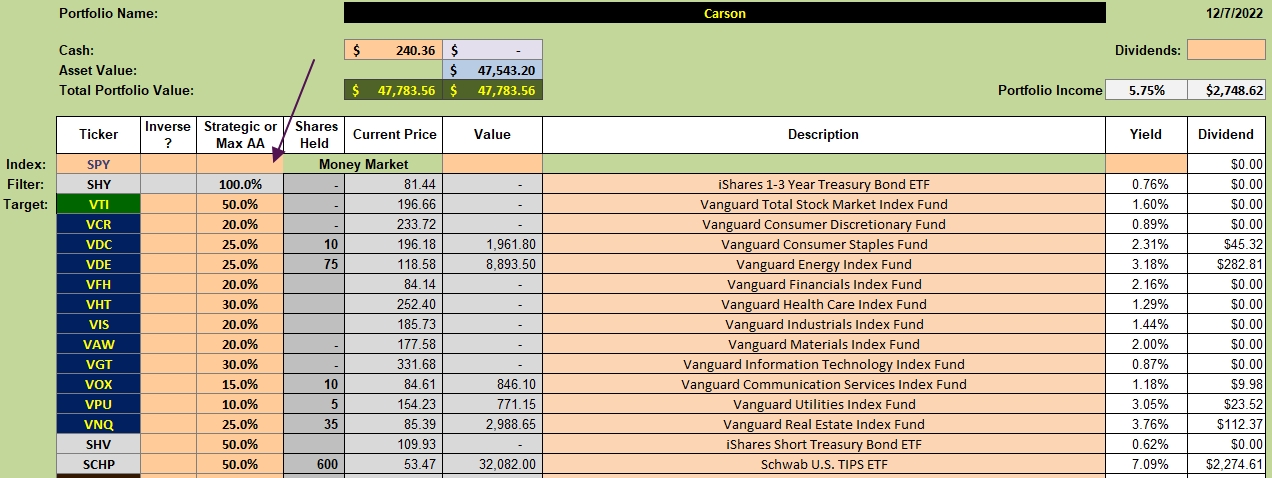
Task: Click the VOX ticker cell
Action: click(x=98, y=384)
